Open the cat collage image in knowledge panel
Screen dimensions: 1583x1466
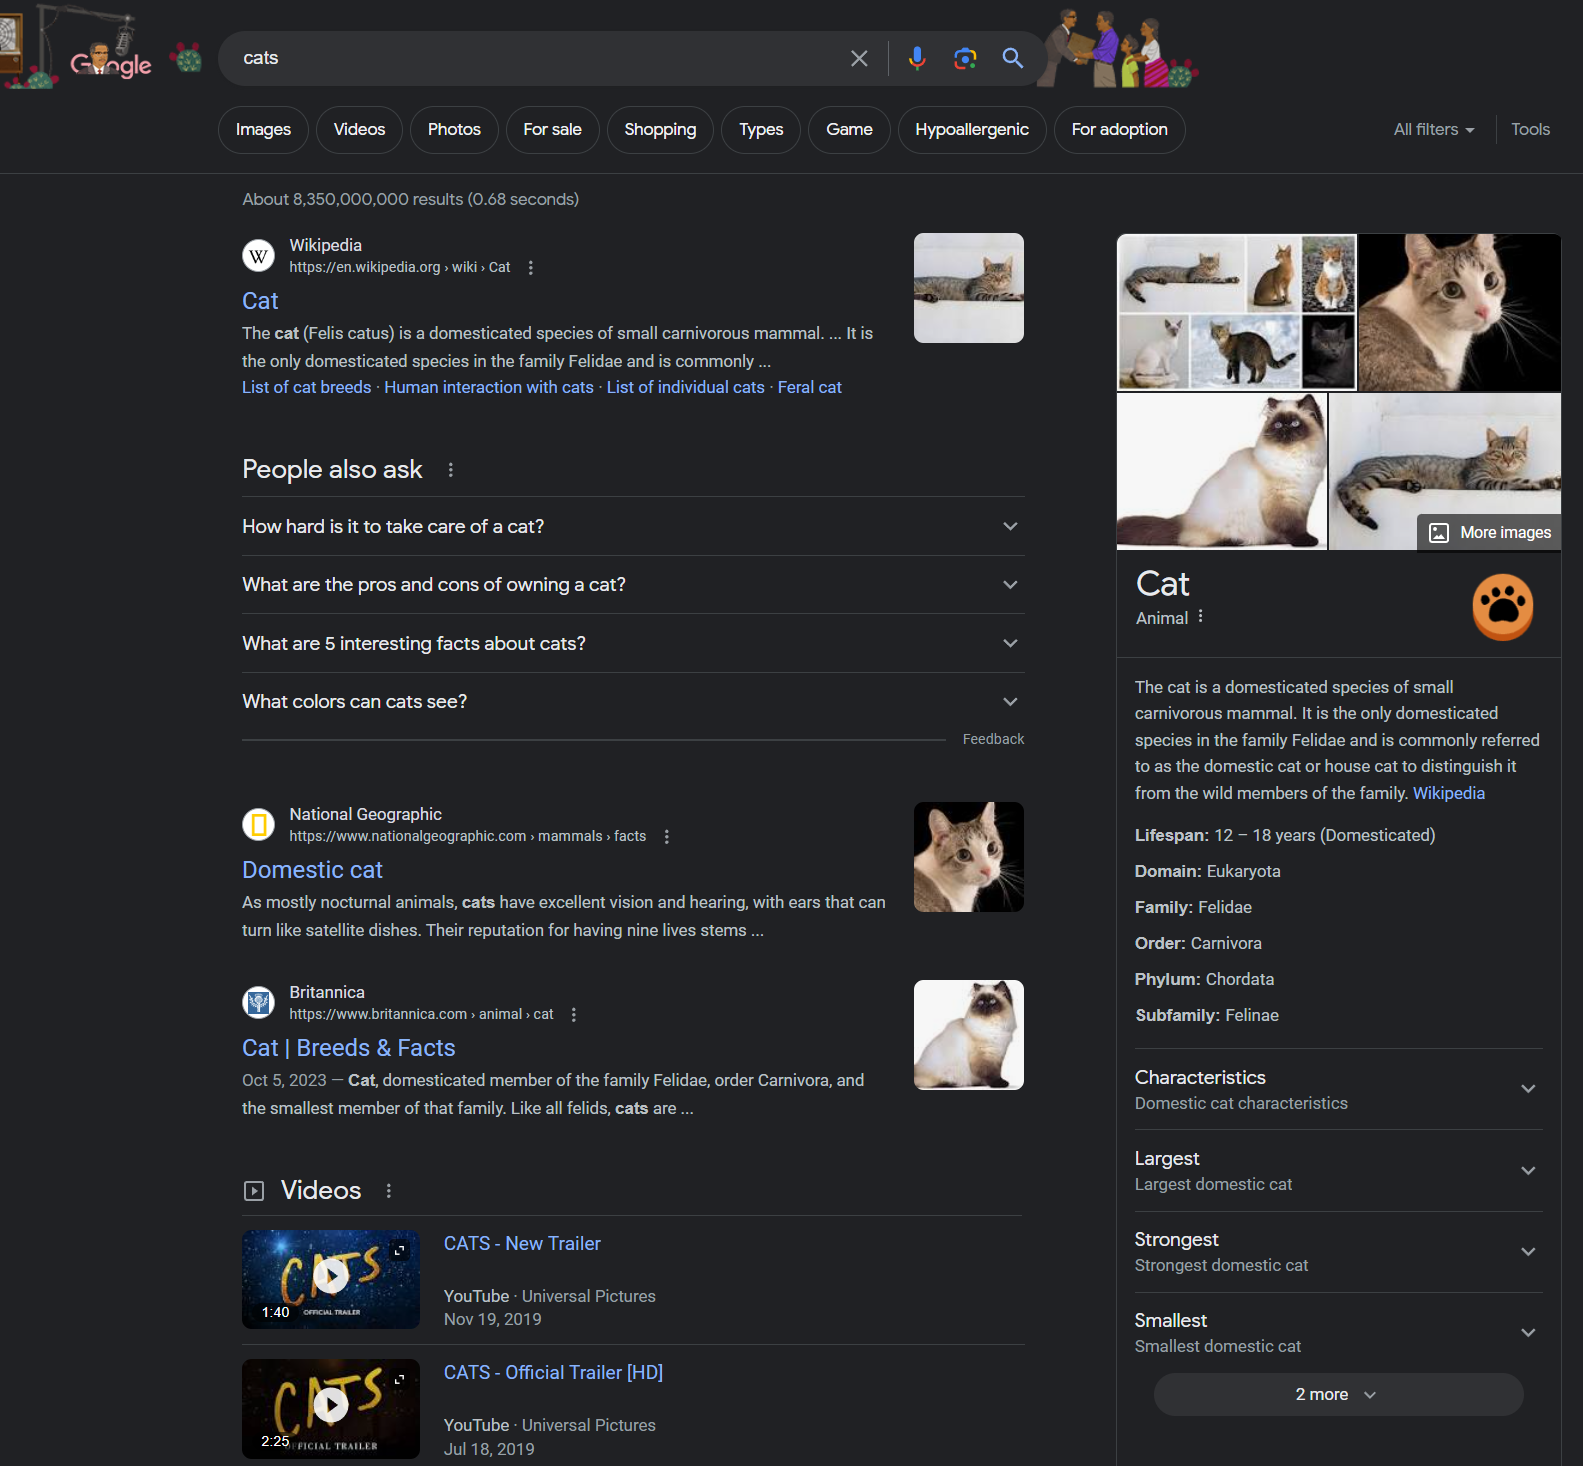pyautogui.click(x=1237, y=312)
